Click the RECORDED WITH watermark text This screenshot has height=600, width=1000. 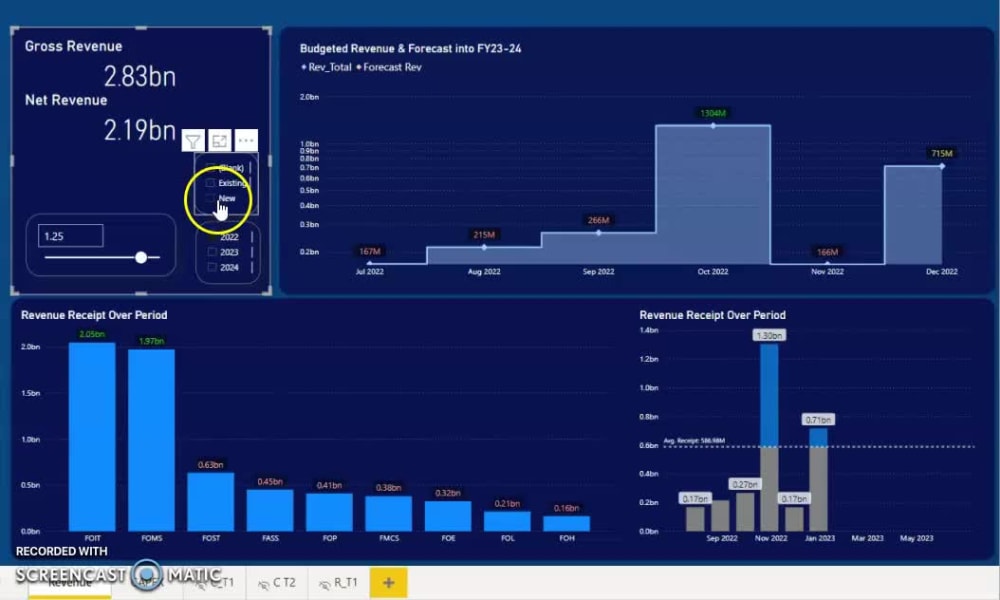61,551
